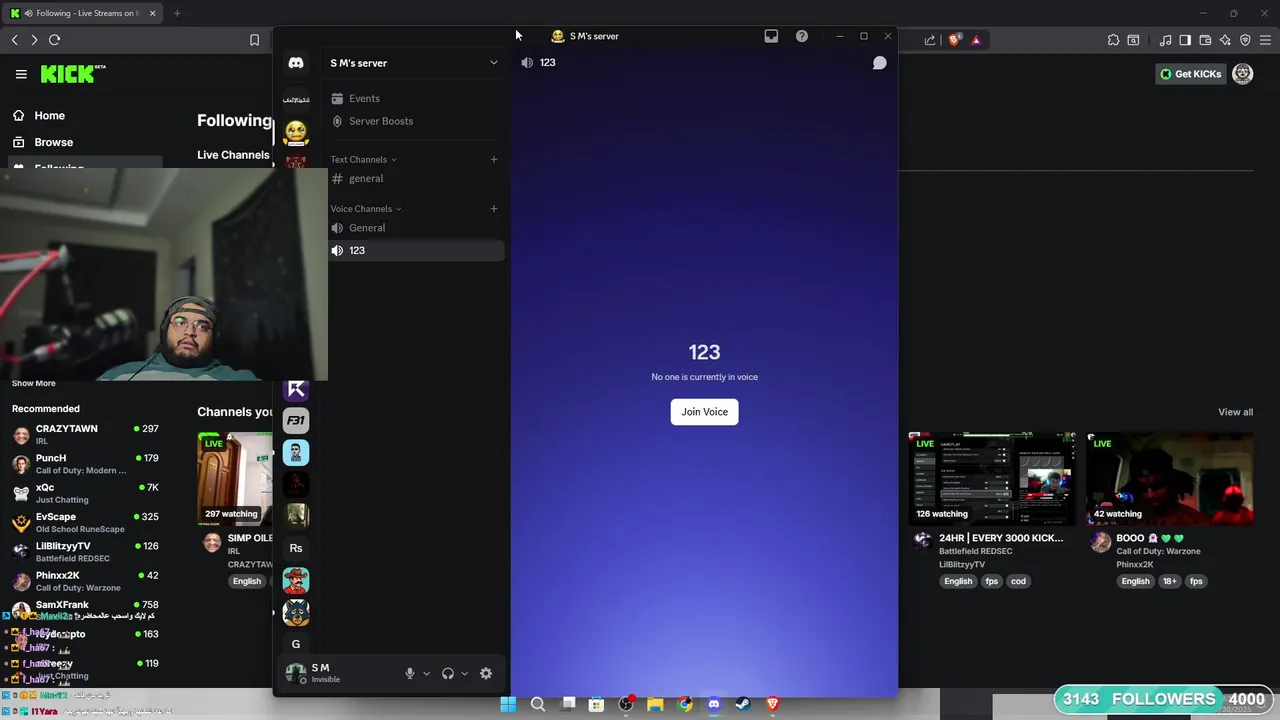Click Show More in Kick sidebar
The width and height of the screenshot is (1280, 720).
point(34,384)
